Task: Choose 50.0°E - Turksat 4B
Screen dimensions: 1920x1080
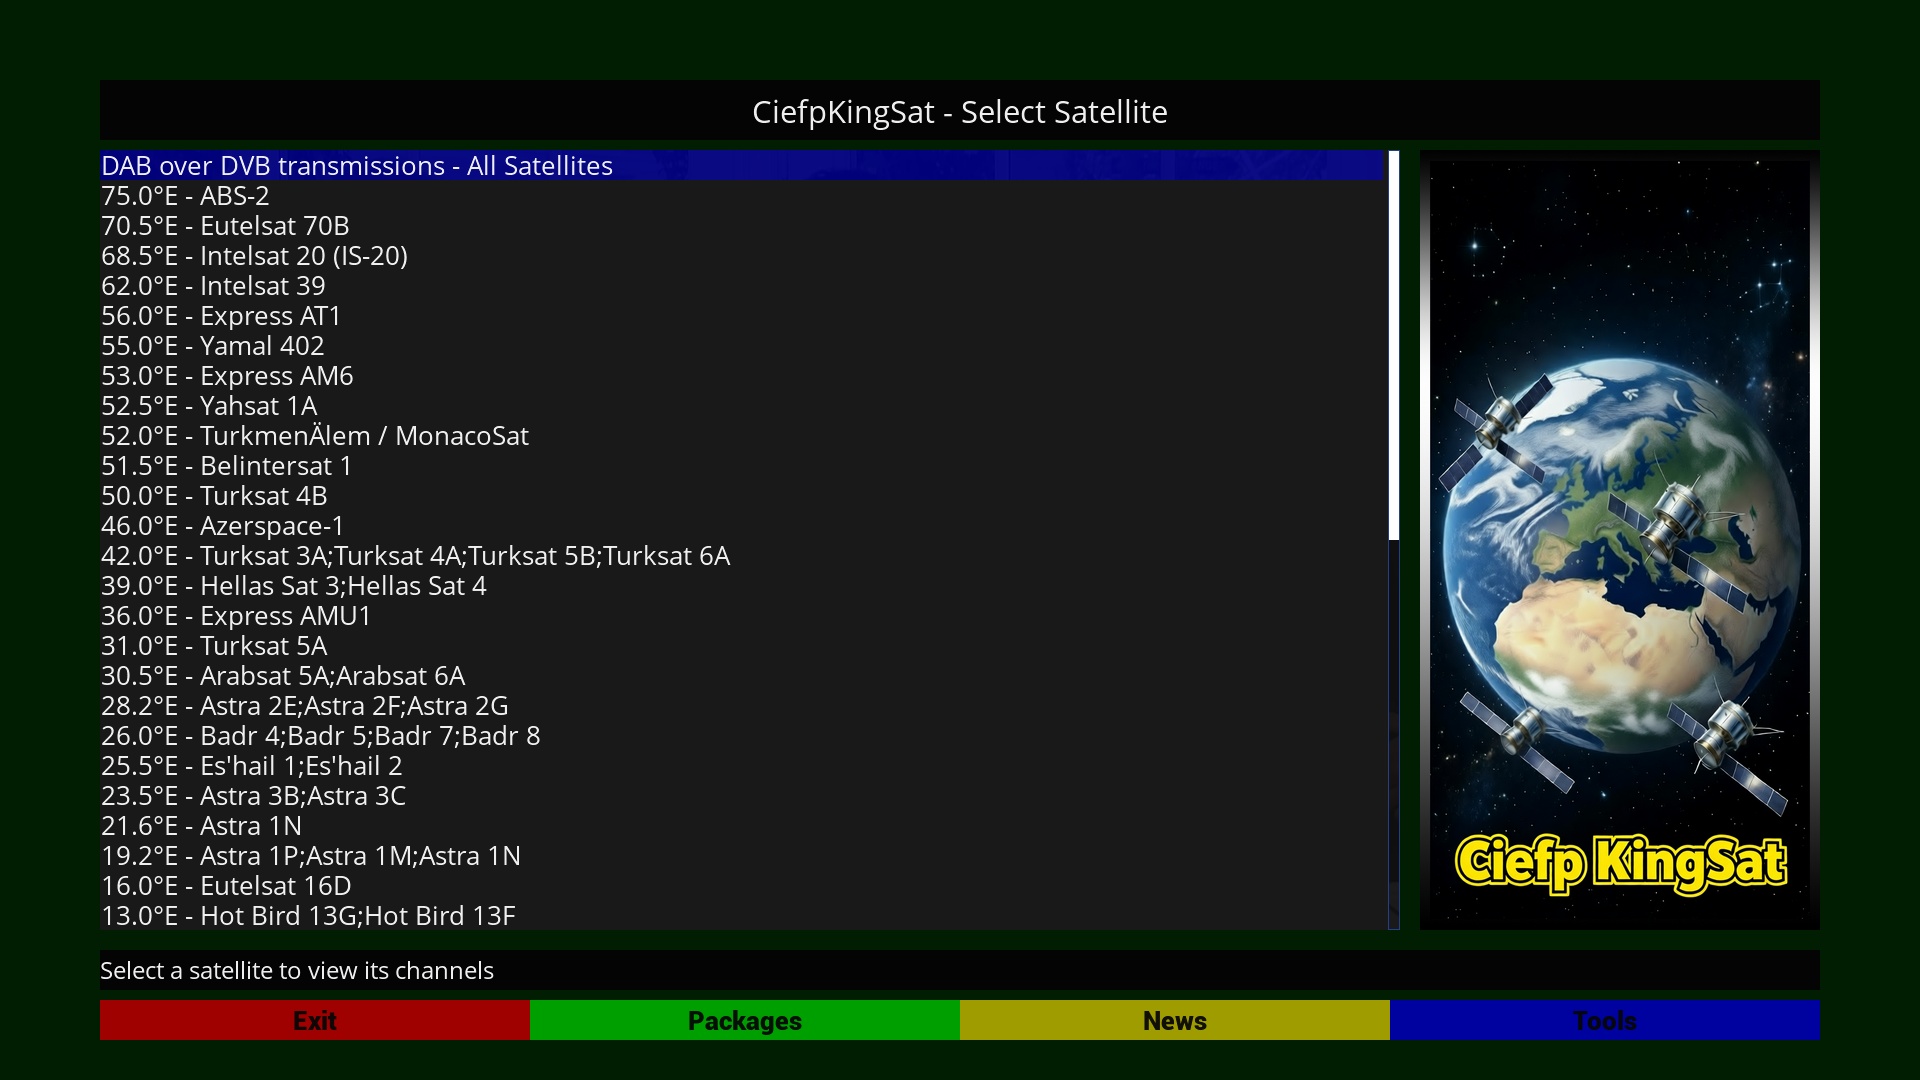Action: 741,495
